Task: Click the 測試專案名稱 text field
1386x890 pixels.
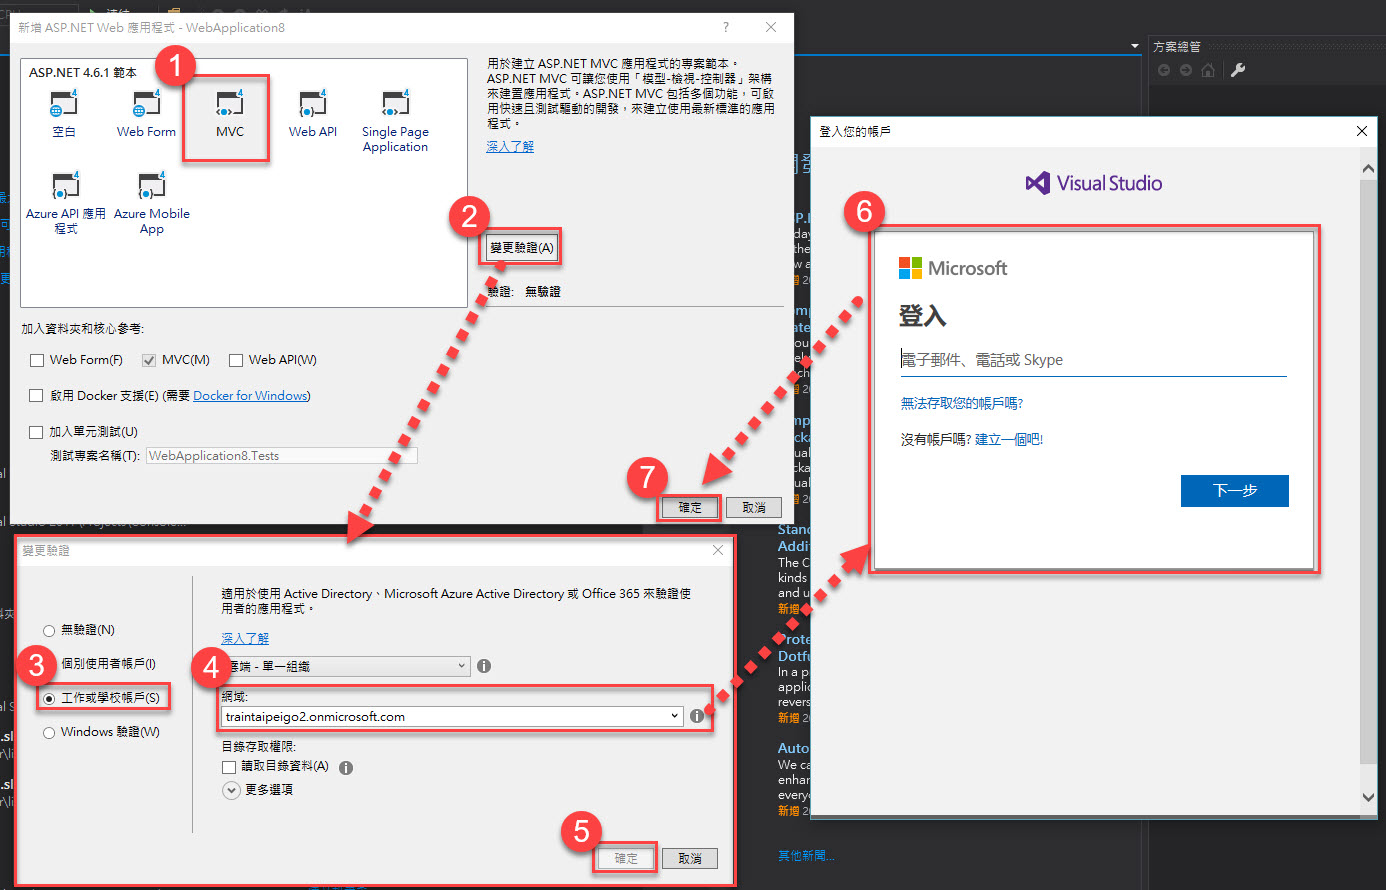Action: click(x=282, y=456)
